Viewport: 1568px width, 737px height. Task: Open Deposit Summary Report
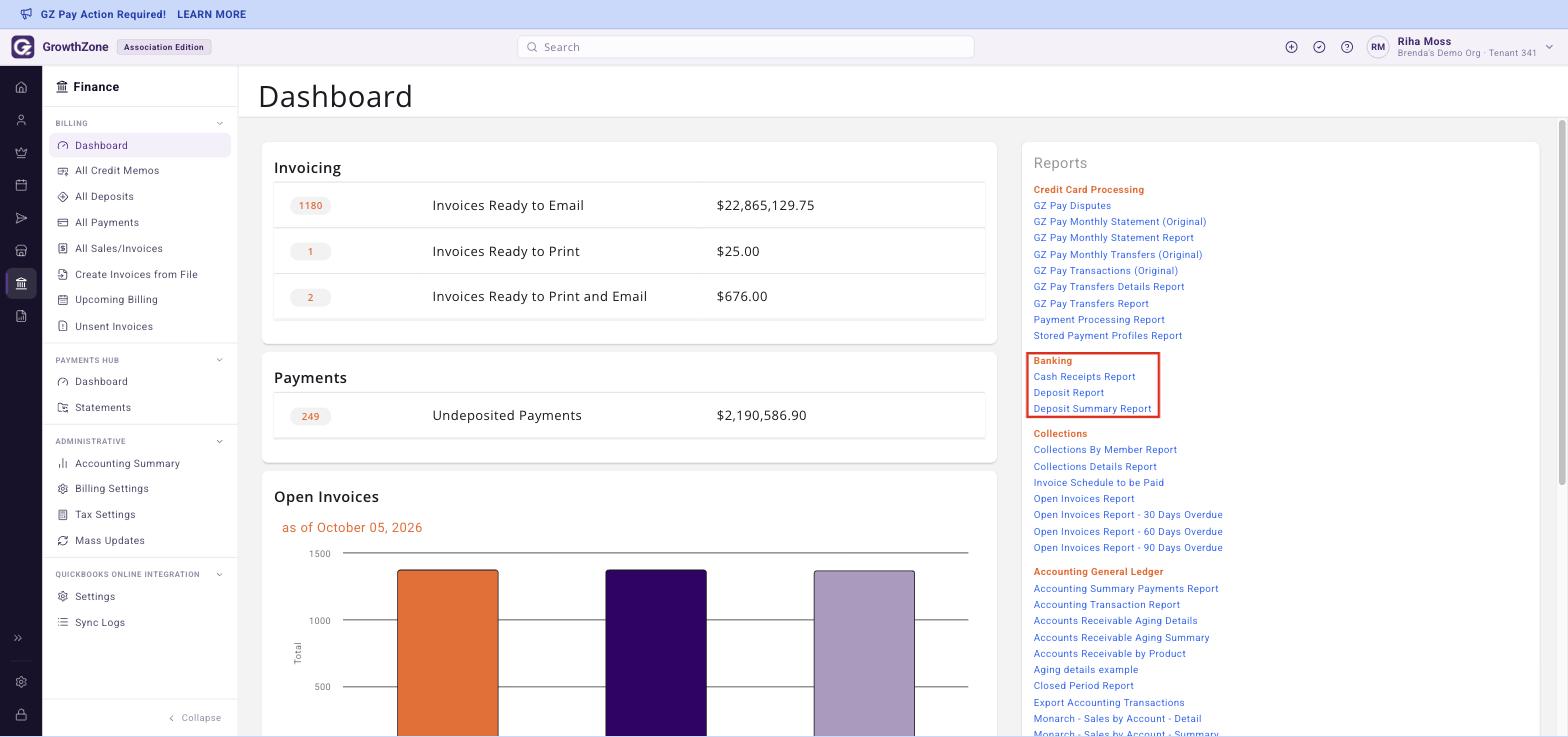pos(1092,409)
